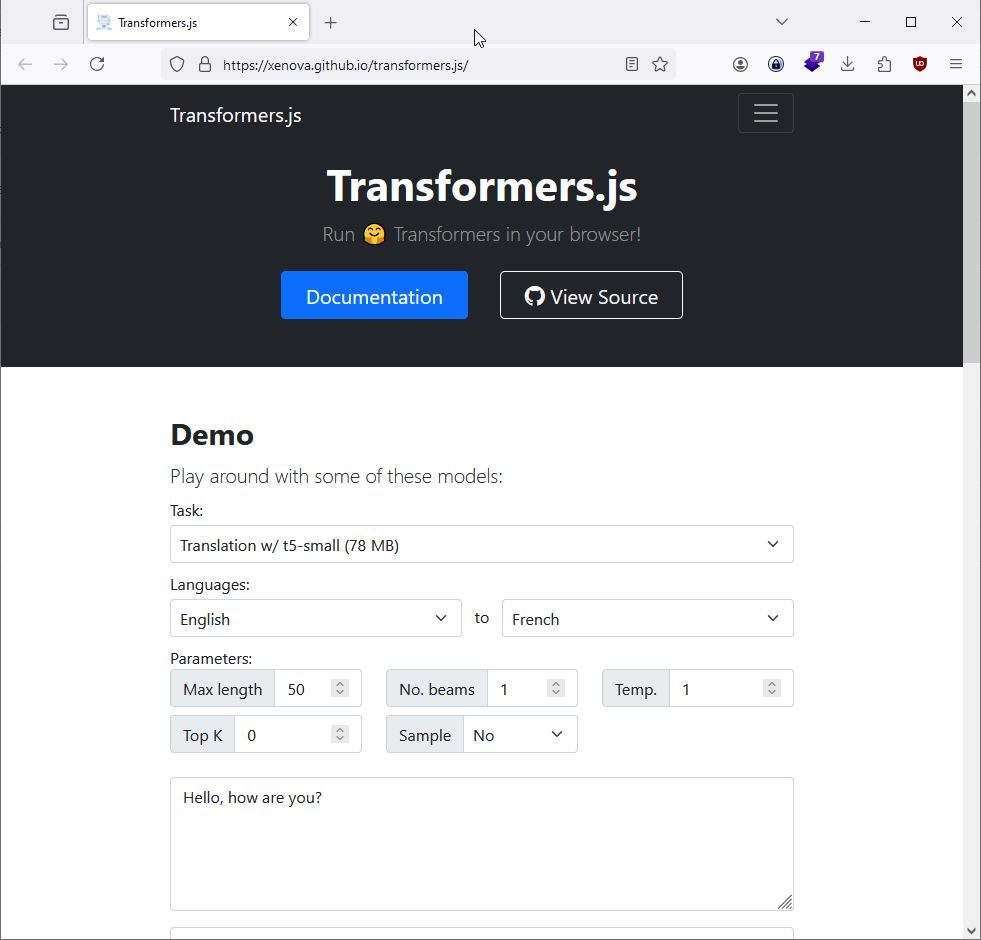Image resolution: width=981 pixels, height=940 pixels.
Task: Open the tracking protection shield panel
Action: click(177, 64)
